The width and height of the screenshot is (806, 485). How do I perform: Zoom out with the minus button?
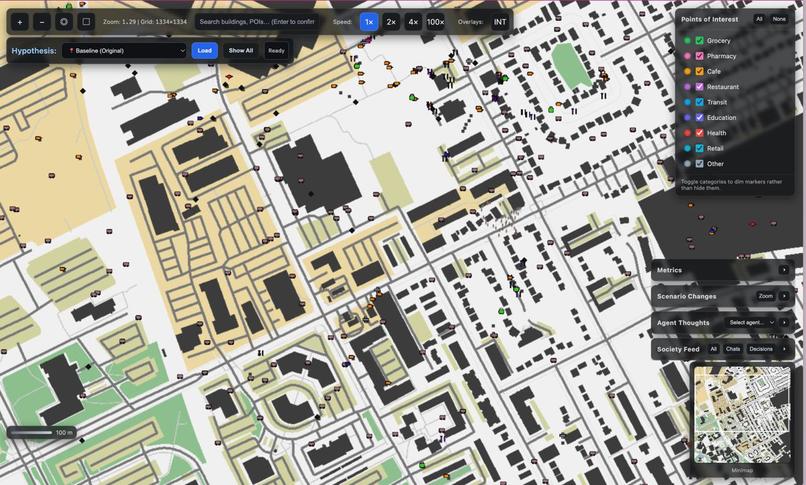click(42, 22)
